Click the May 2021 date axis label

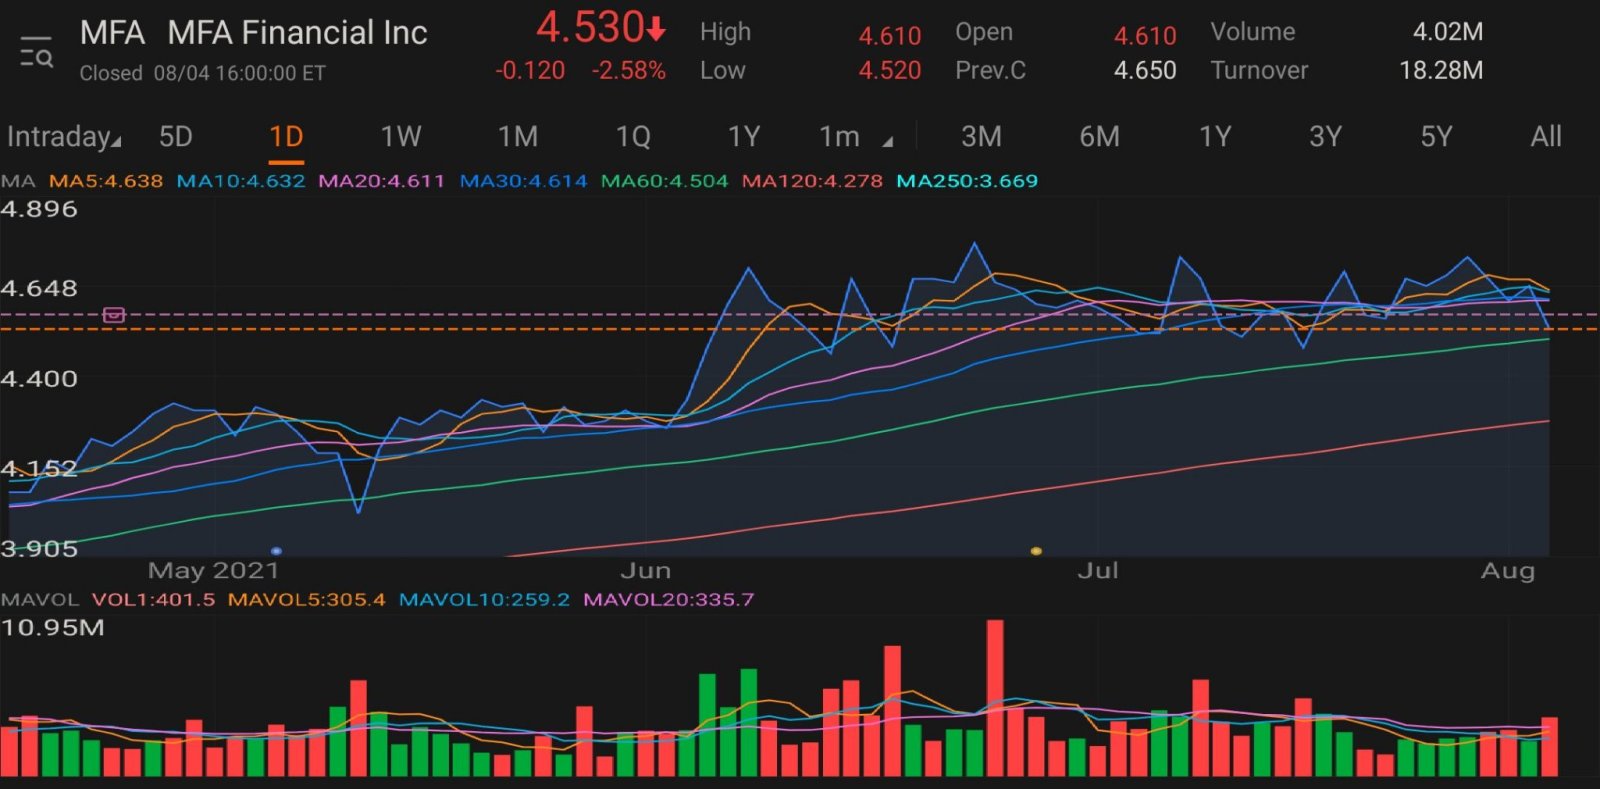point(214,571)
